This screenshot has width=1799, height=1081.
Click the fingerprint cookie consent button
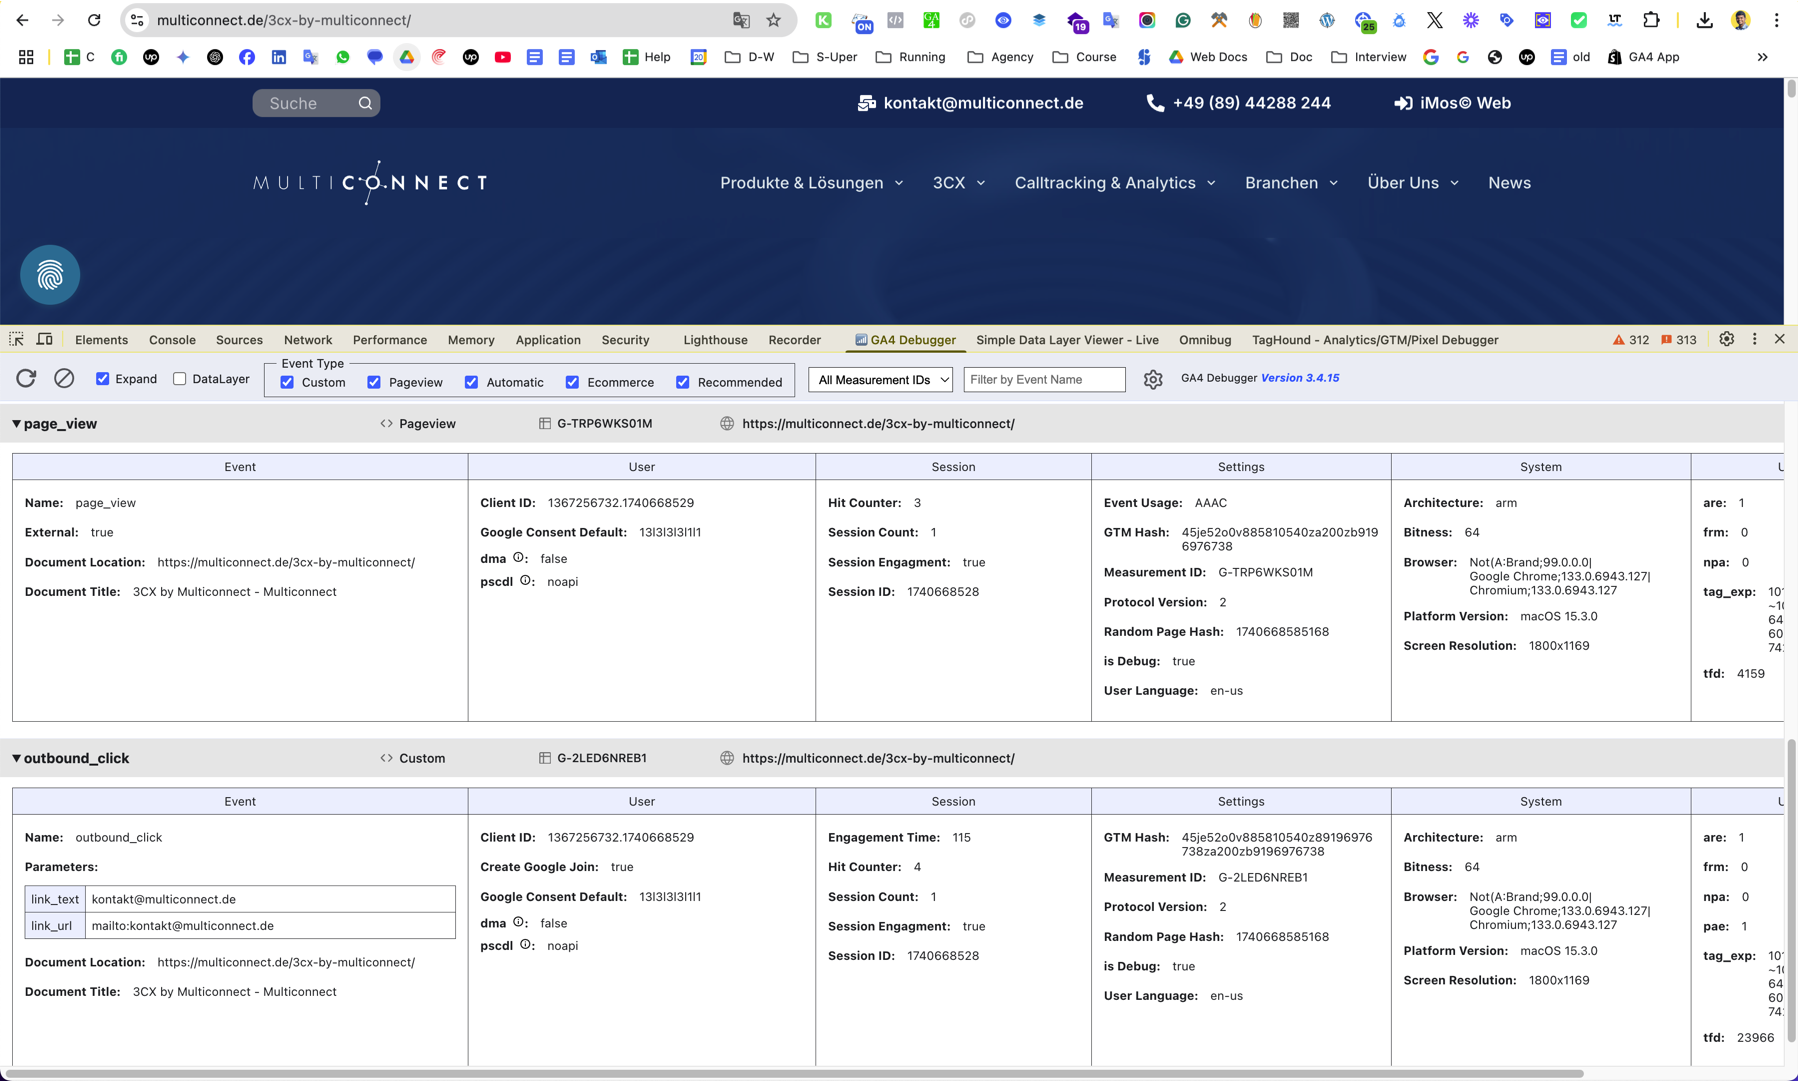[50, 275]
